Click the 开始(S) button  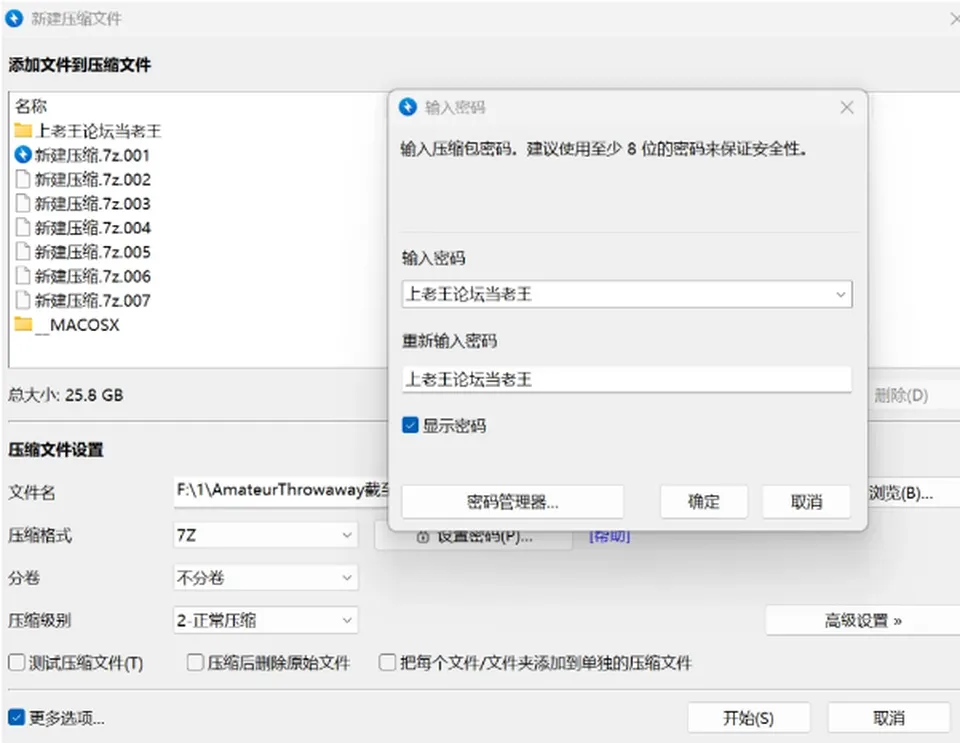click(x=748, y=717)
